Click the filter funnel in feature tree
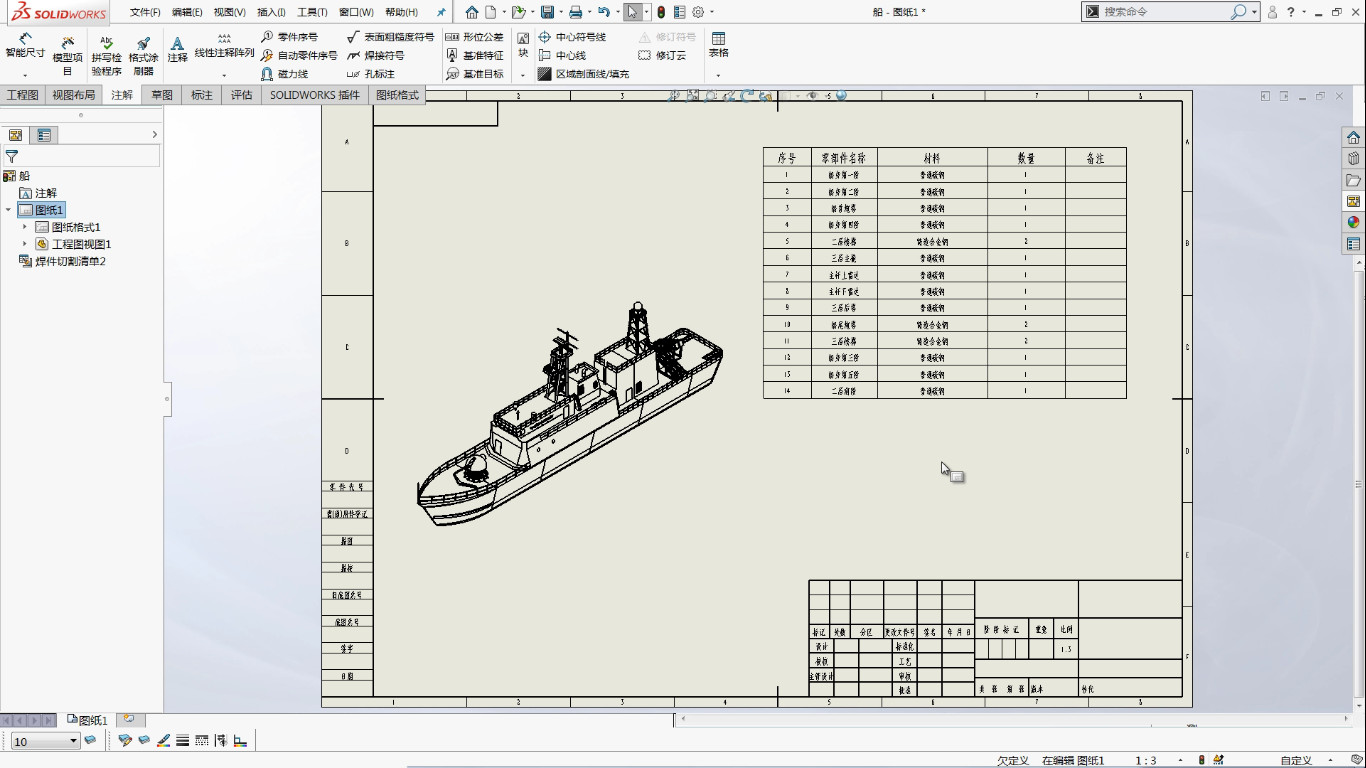1366x768 pixels. tap(12, 156)
